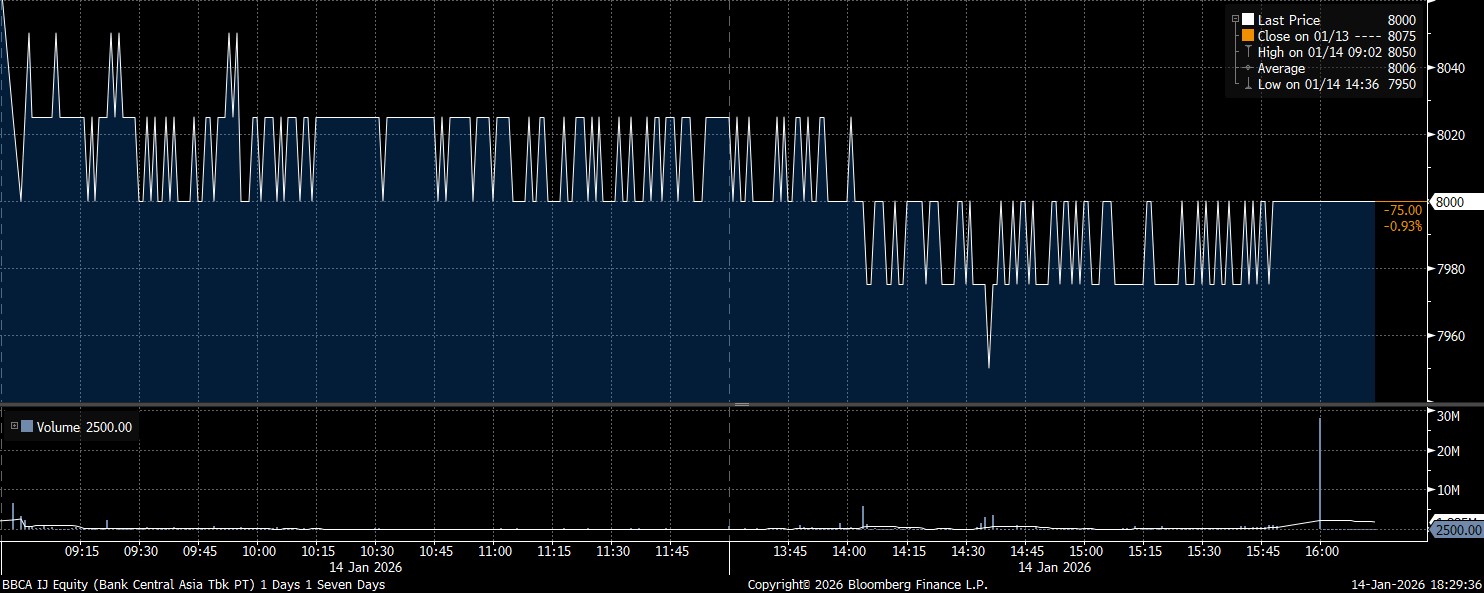Click the Low marker icon in legend

(x=1247, y=85)
